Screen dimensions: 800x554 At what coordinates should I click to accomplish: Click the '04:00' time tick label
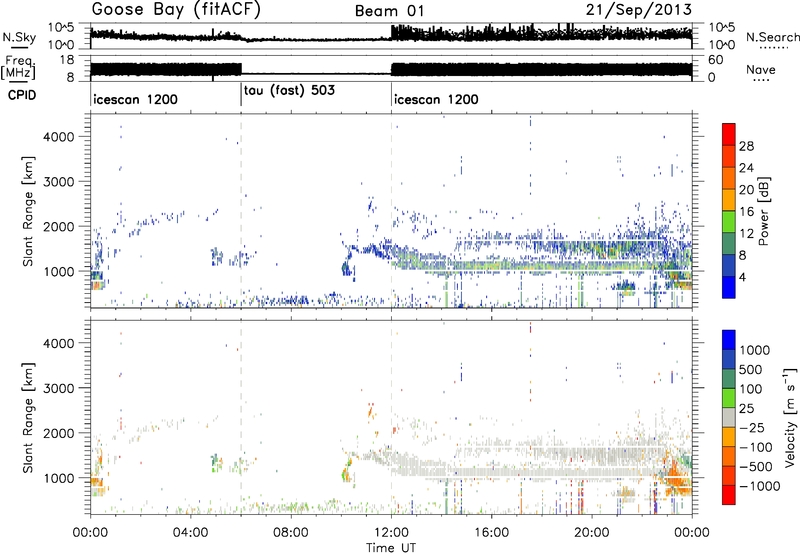[190, 533]
